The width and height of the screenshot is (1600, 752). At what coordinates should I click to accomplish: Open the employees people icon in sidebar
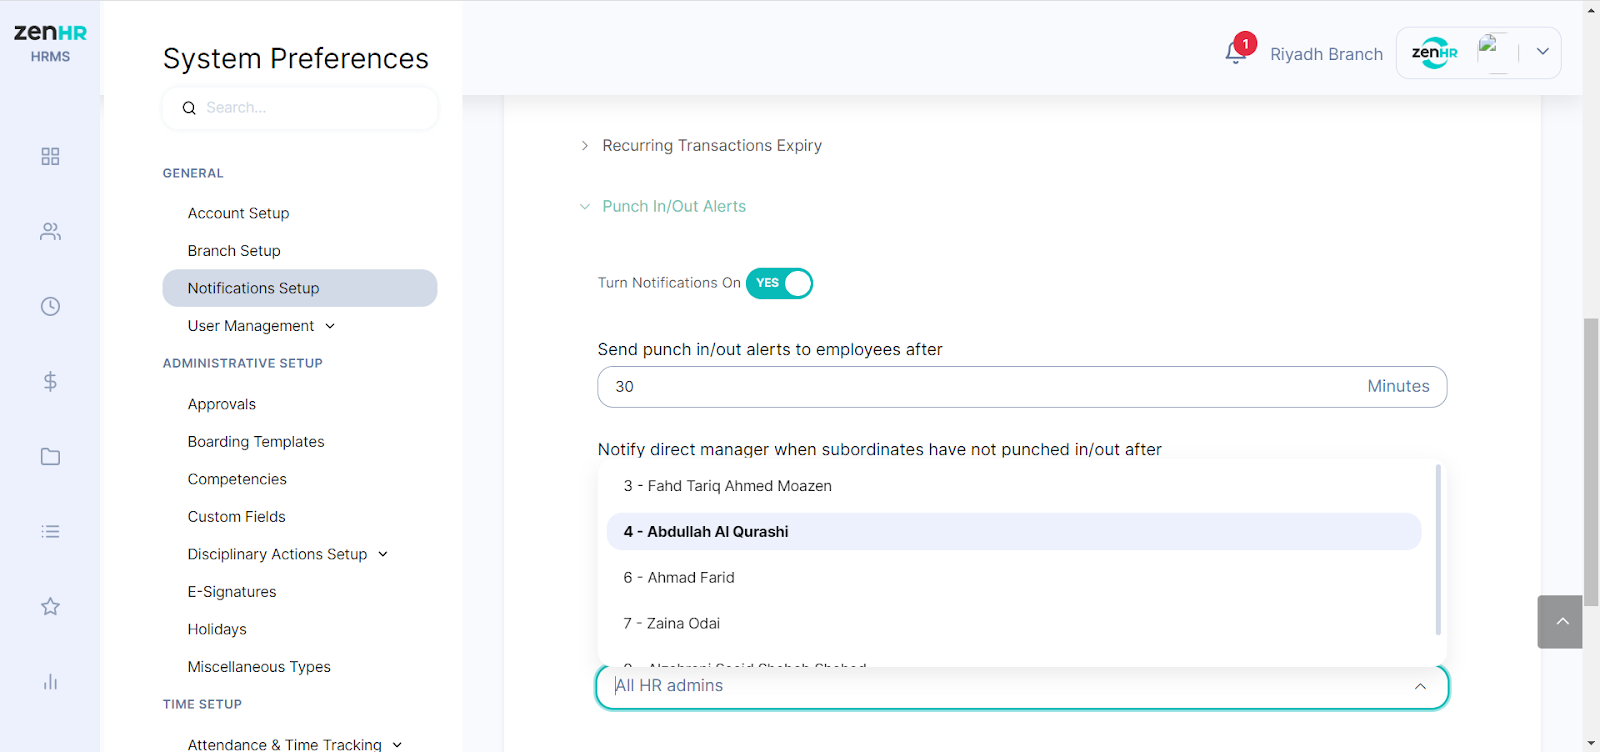[x=50, y=232]
